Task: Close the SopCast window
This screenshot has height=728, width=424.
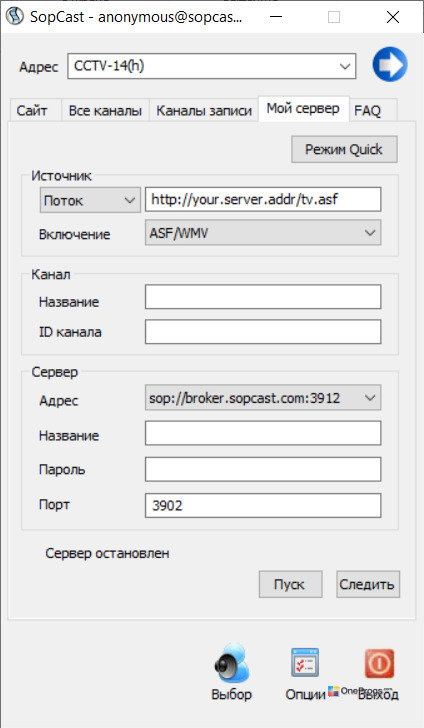Action: coord(393,17)
